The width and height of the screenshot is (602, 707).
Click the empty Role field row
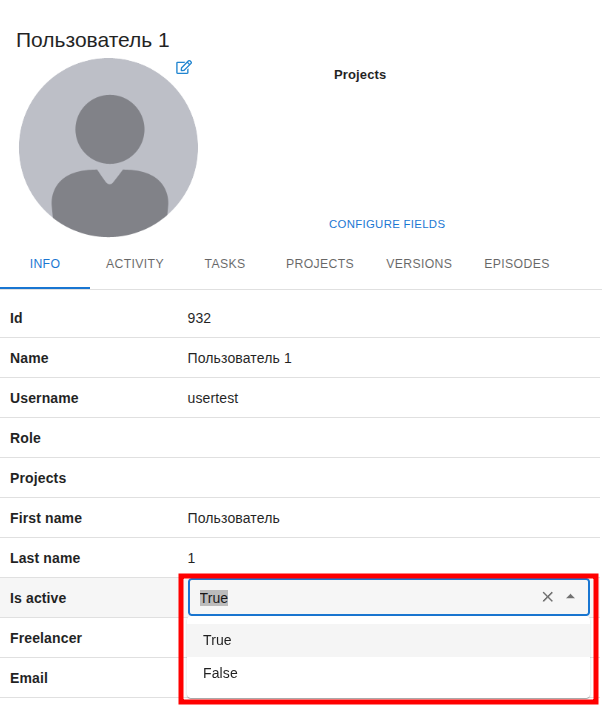(x=300, y=438)
